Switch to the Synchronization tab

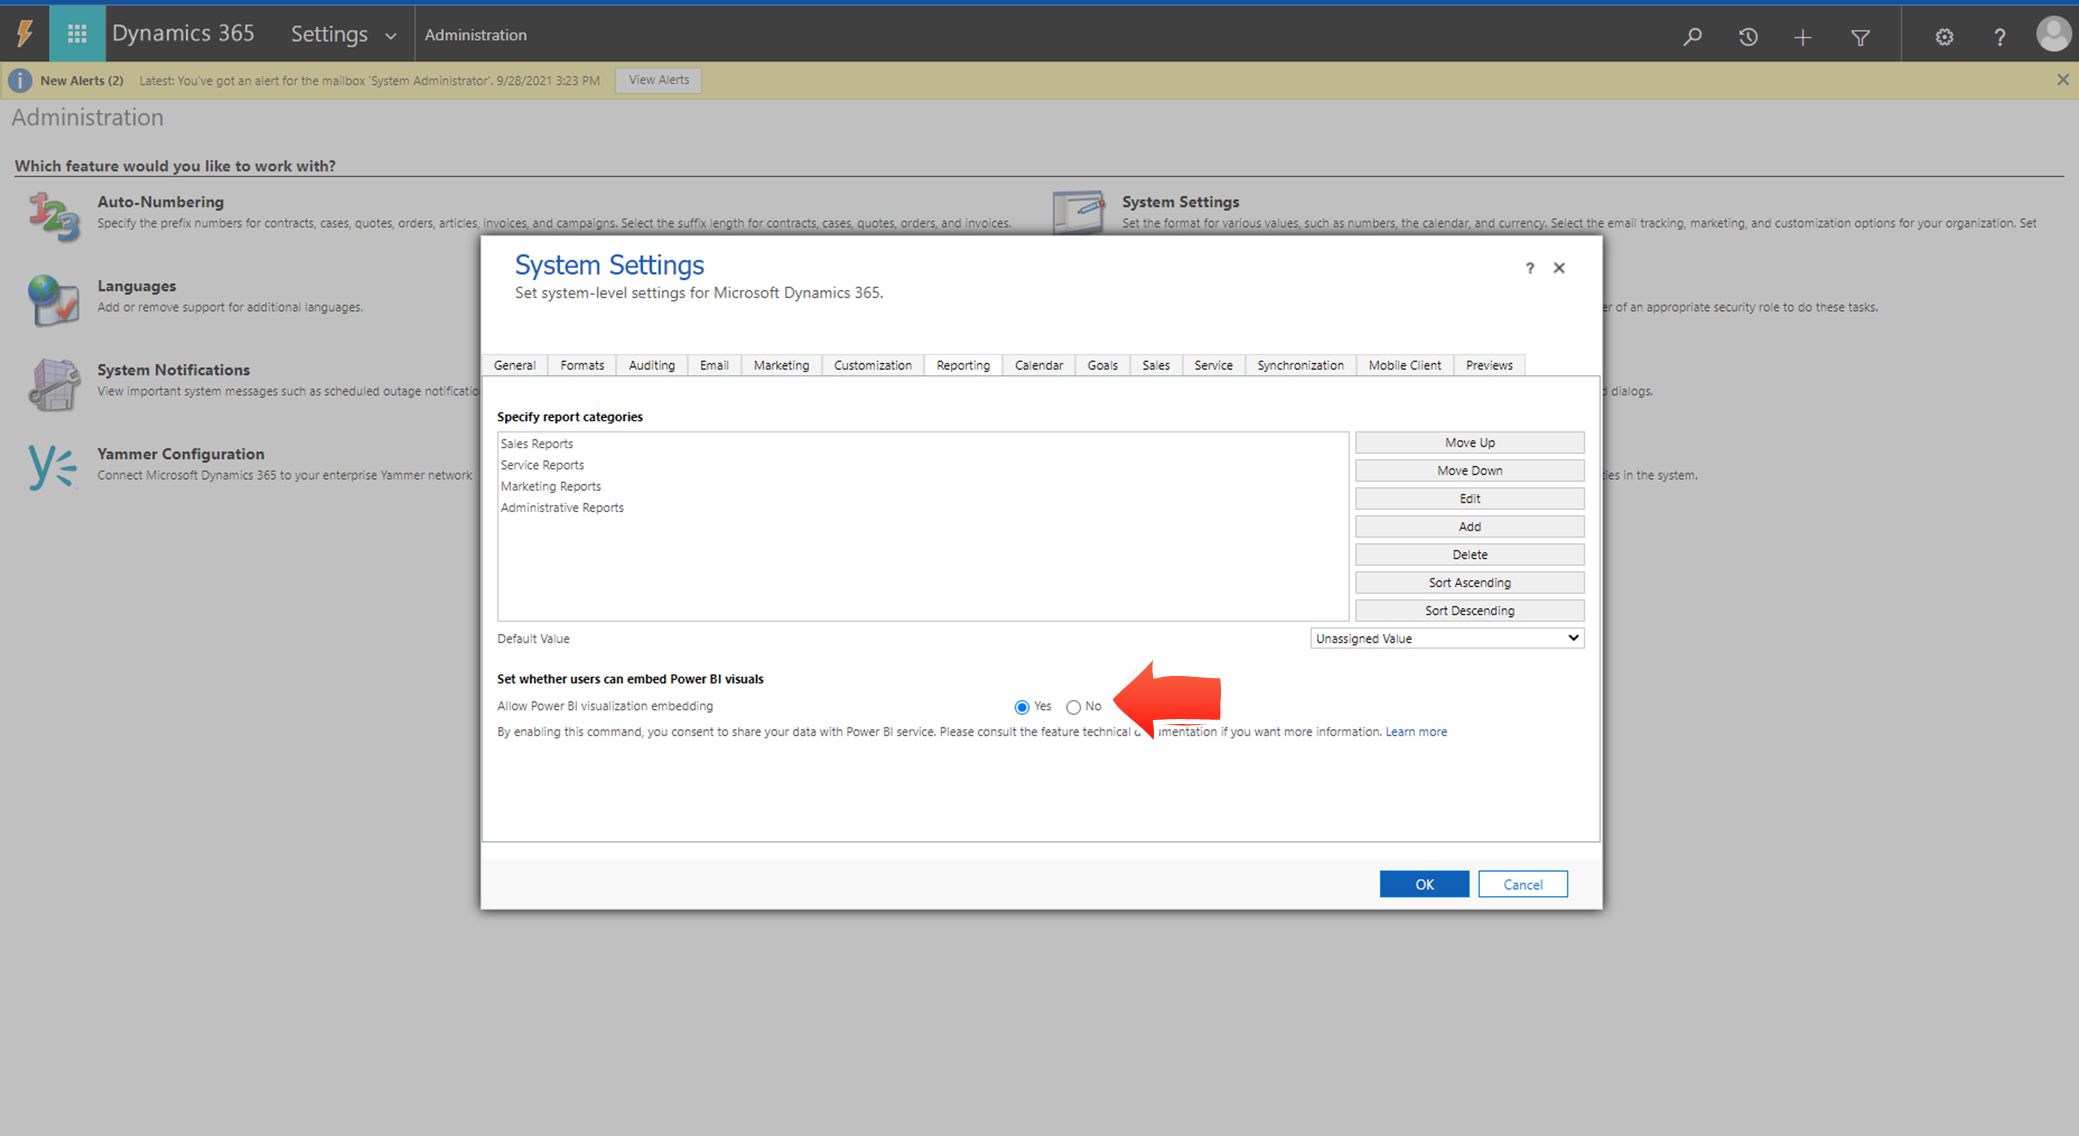click(1300, 365)
